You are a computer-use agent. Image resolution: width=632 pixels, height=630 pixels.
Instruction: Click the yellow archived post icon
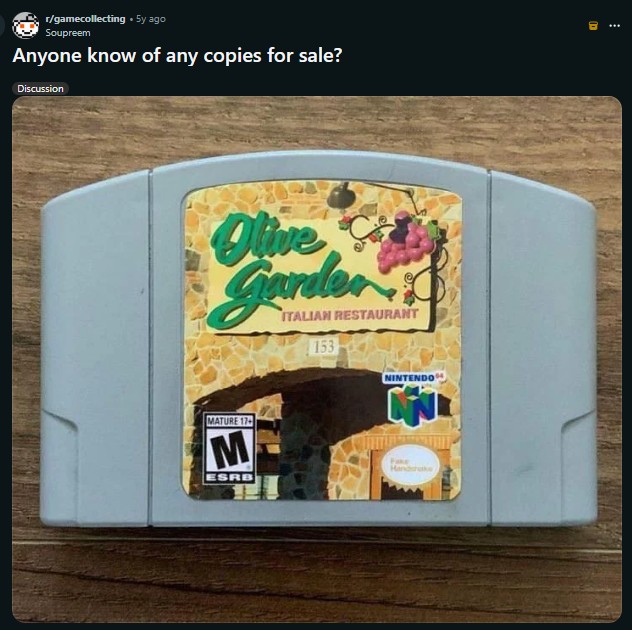click(x=593, y=26)
